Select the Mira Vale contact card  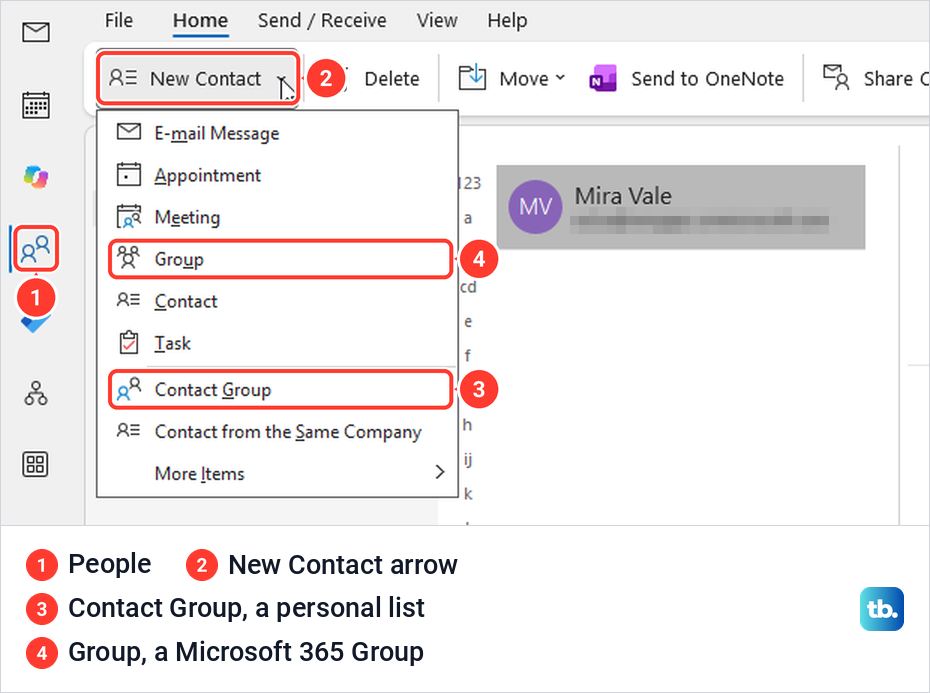coord(681,207)
